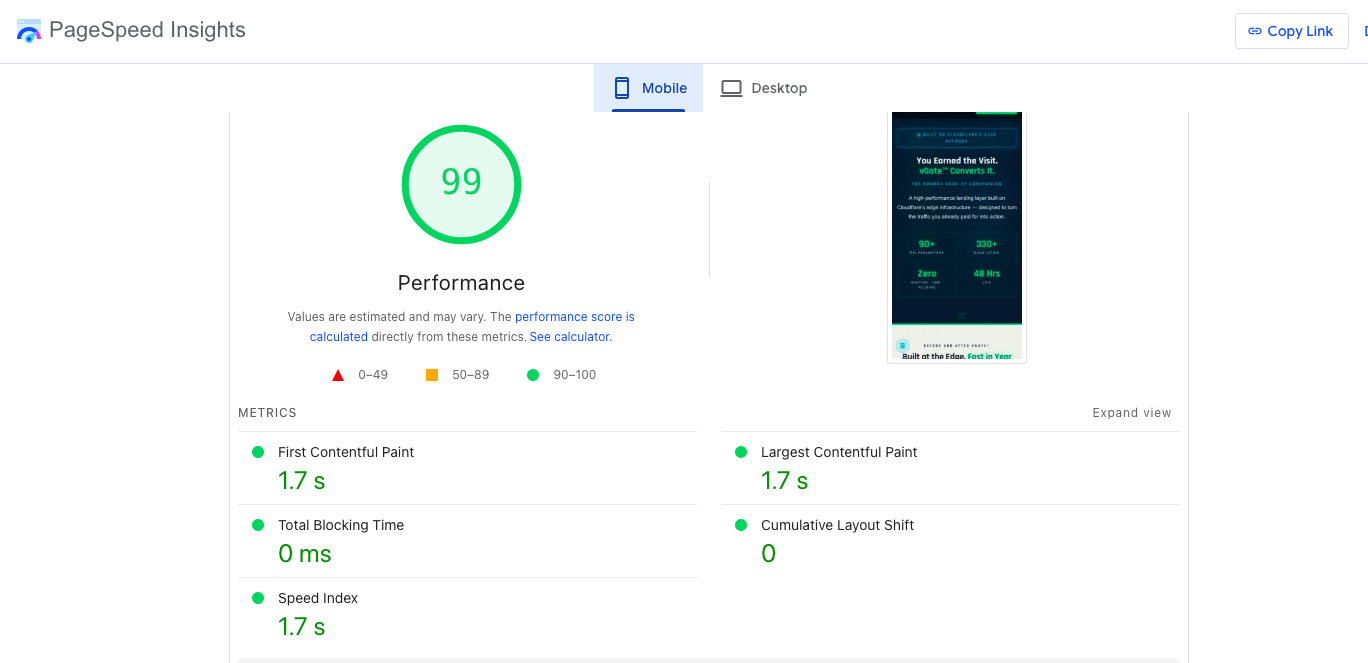Click the green dot beside Cumulative Layout Shift
The height and width of the screenshot is (663, 1368).
741,525
